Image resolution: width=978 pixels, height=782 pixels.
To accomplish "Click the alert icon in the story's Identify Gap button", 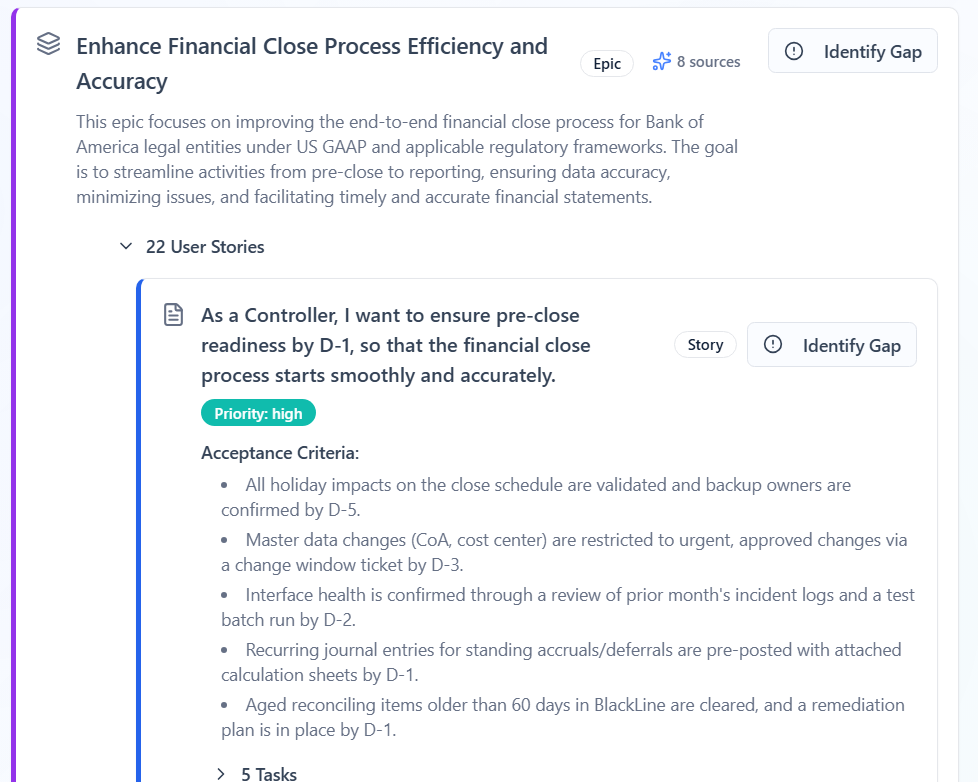I will (772, 344).
